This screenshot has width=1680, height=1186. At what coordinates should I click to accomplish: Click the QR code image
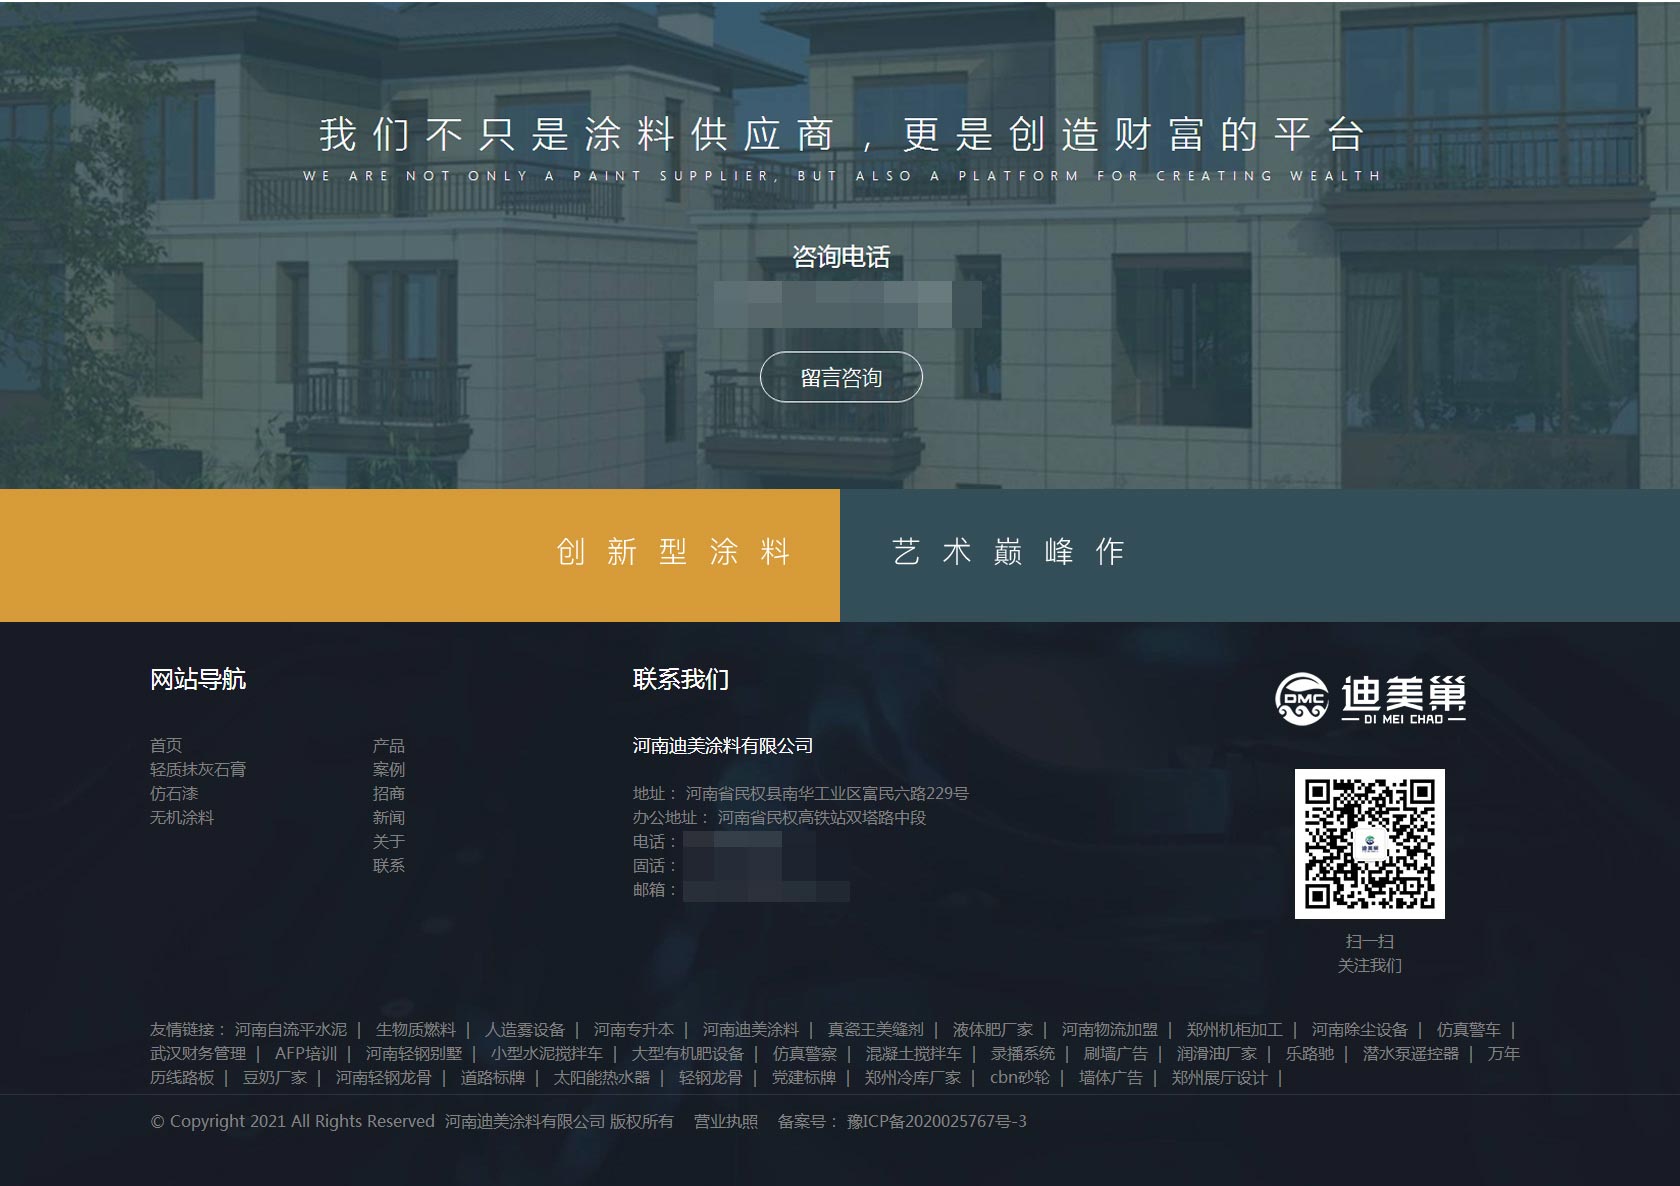(x=1370, y=844)
